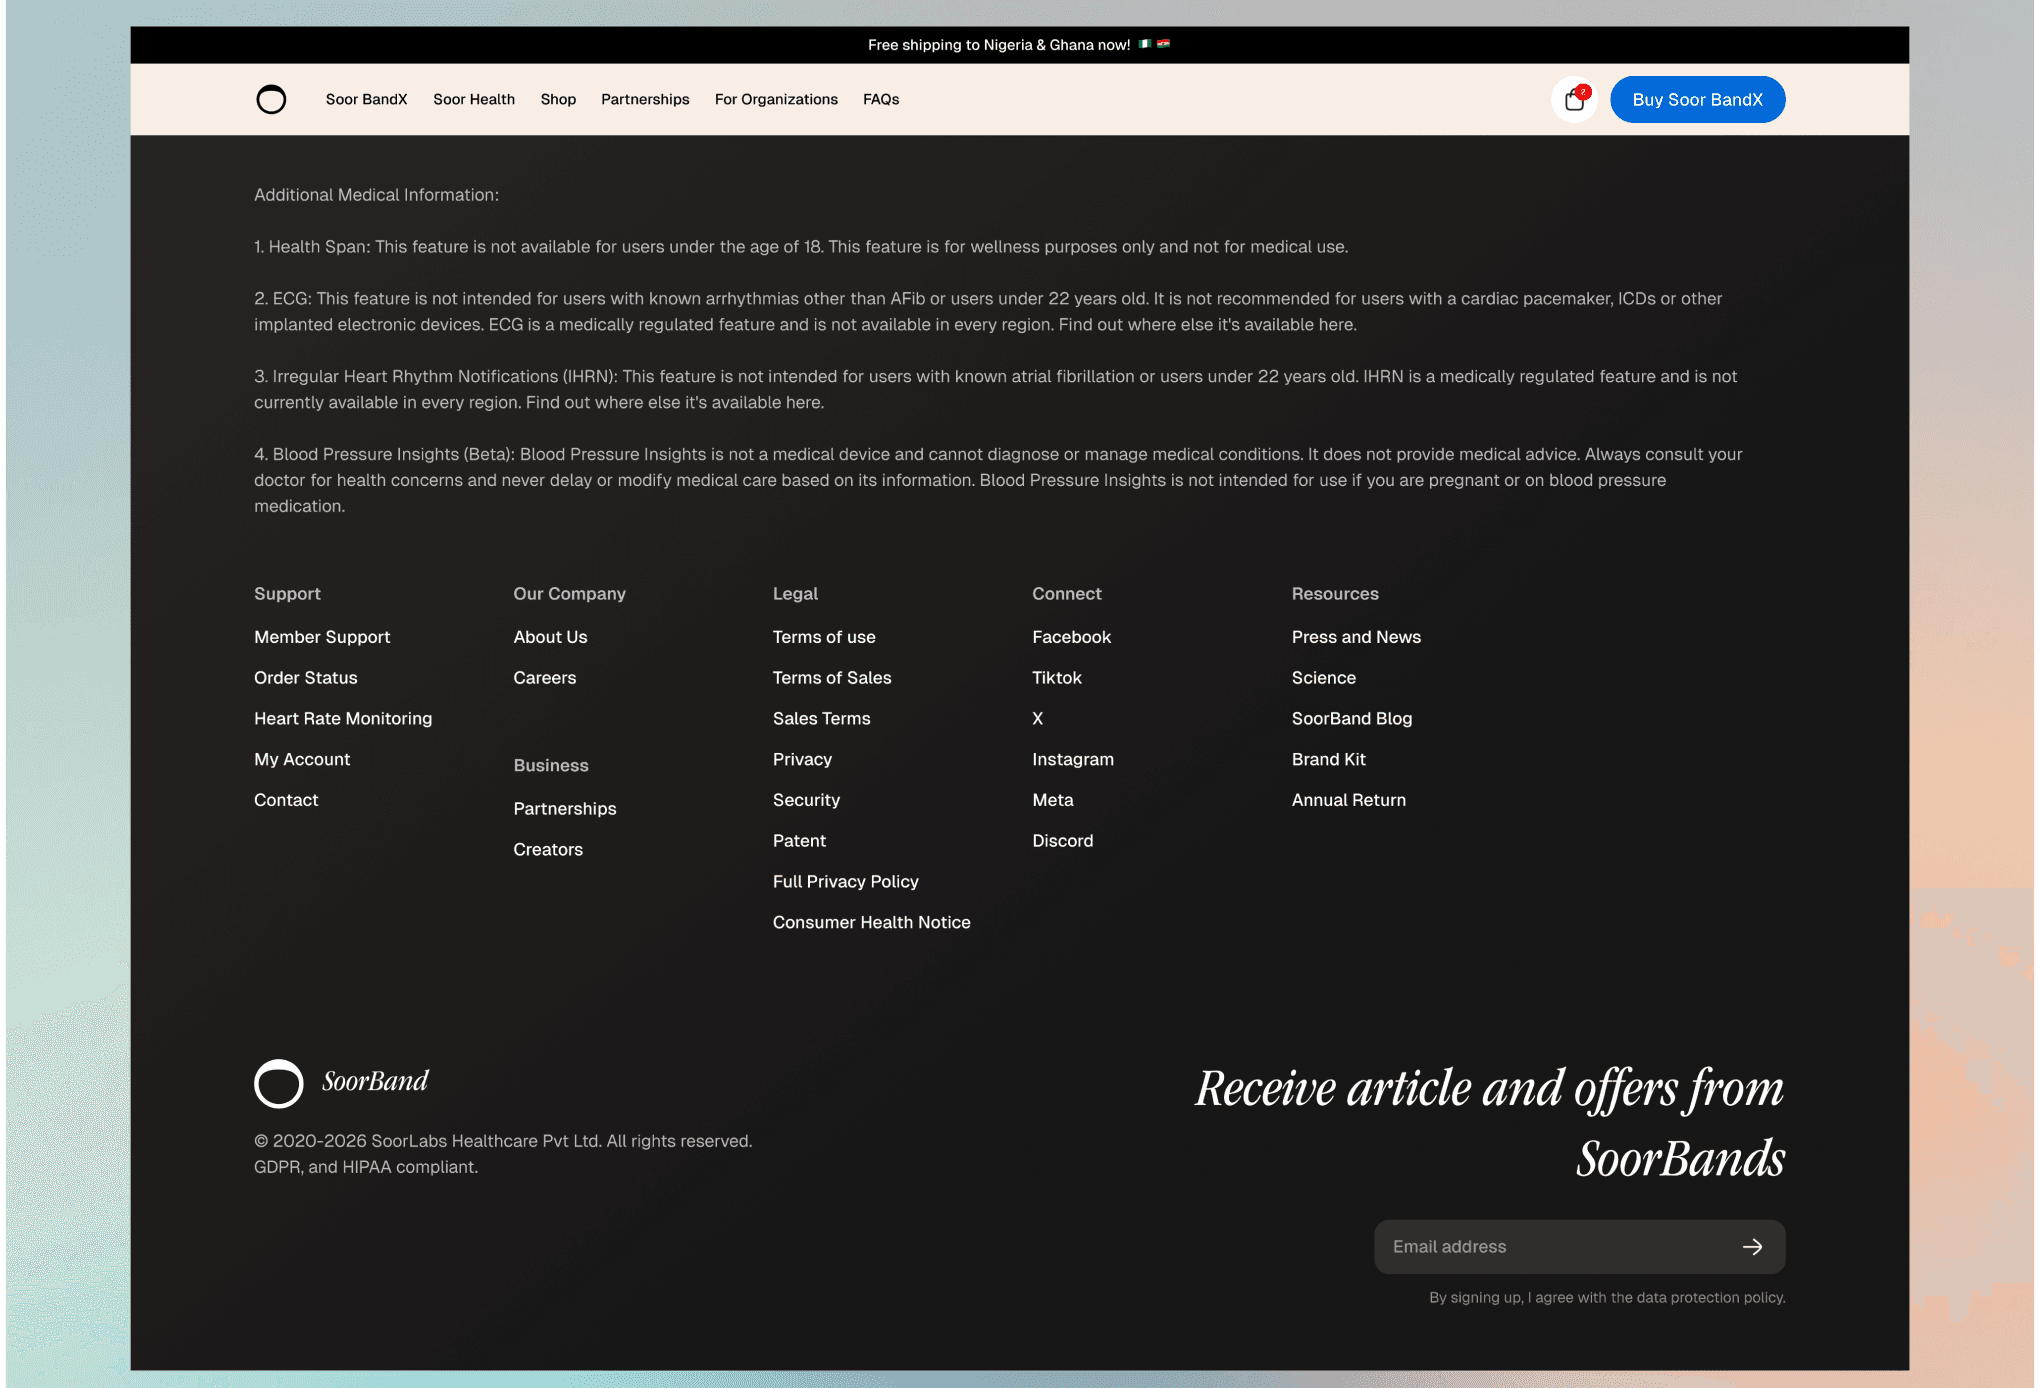Screen dimensions: 2040x1388
Task: Click the SoorBand ring logo in navbar
Action: click(x=271, y=99)
